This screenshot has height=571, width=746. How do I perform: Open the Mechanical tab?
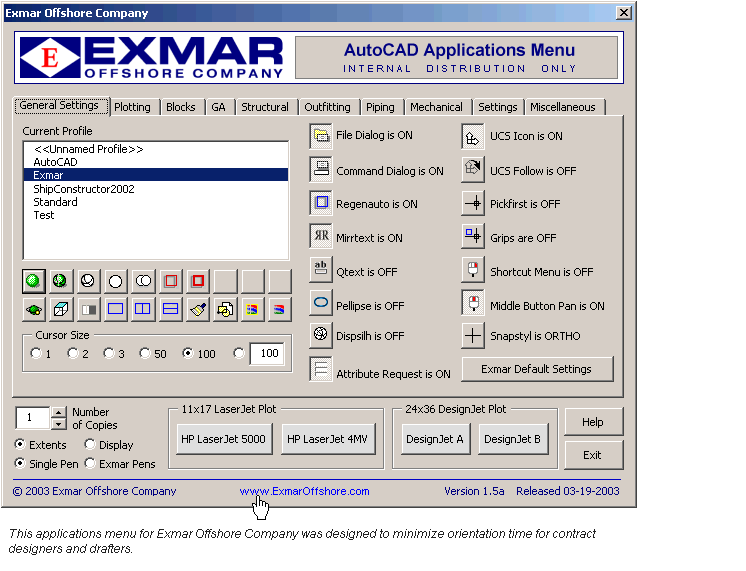[436, 107]
